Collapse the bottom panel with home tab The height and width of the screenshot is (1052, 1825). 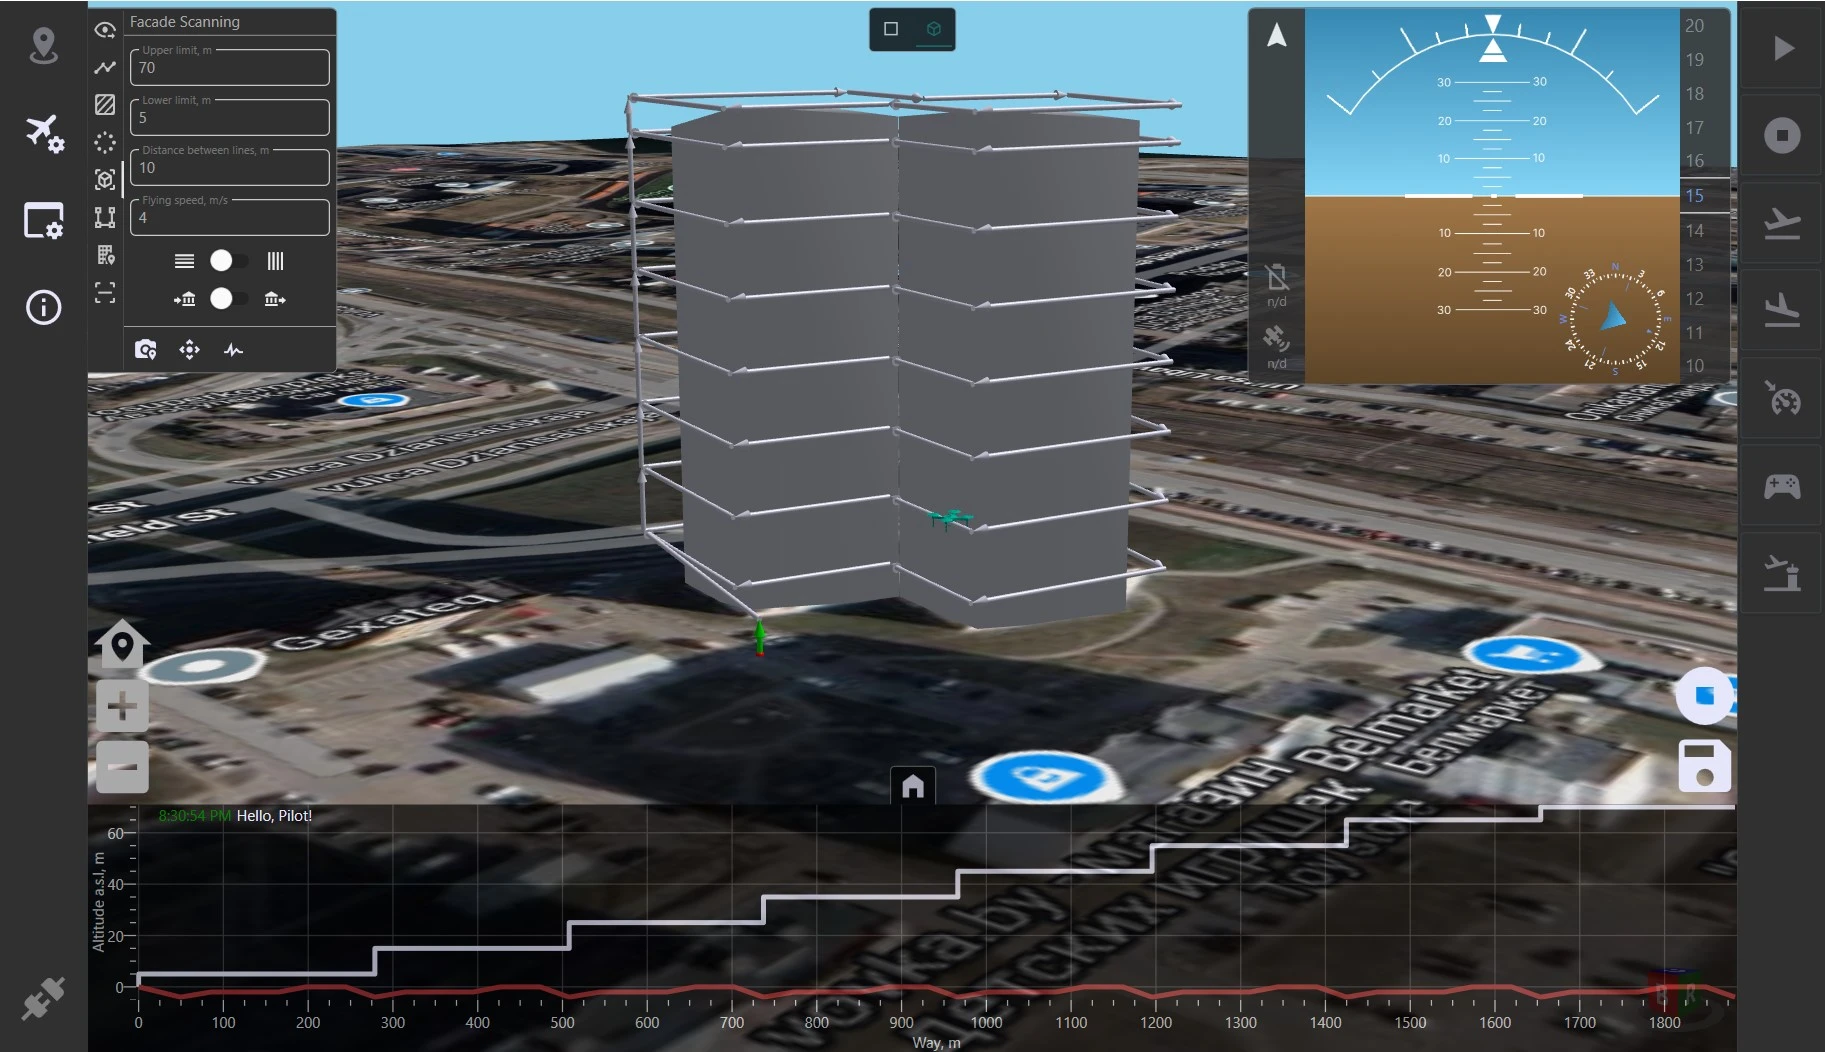point(913,786)
